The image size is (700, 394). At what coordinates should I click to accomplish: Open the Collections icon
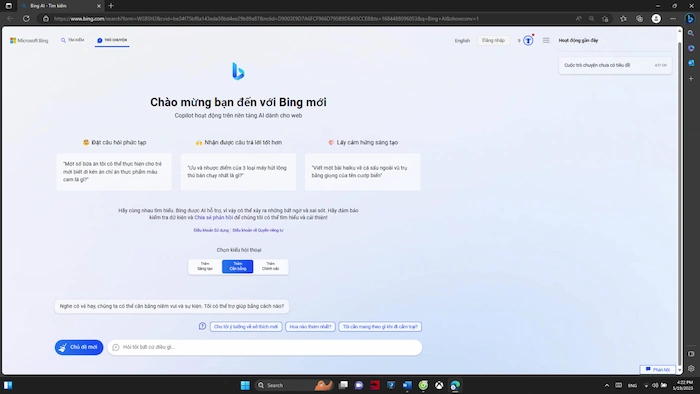(x=640, y=19)
